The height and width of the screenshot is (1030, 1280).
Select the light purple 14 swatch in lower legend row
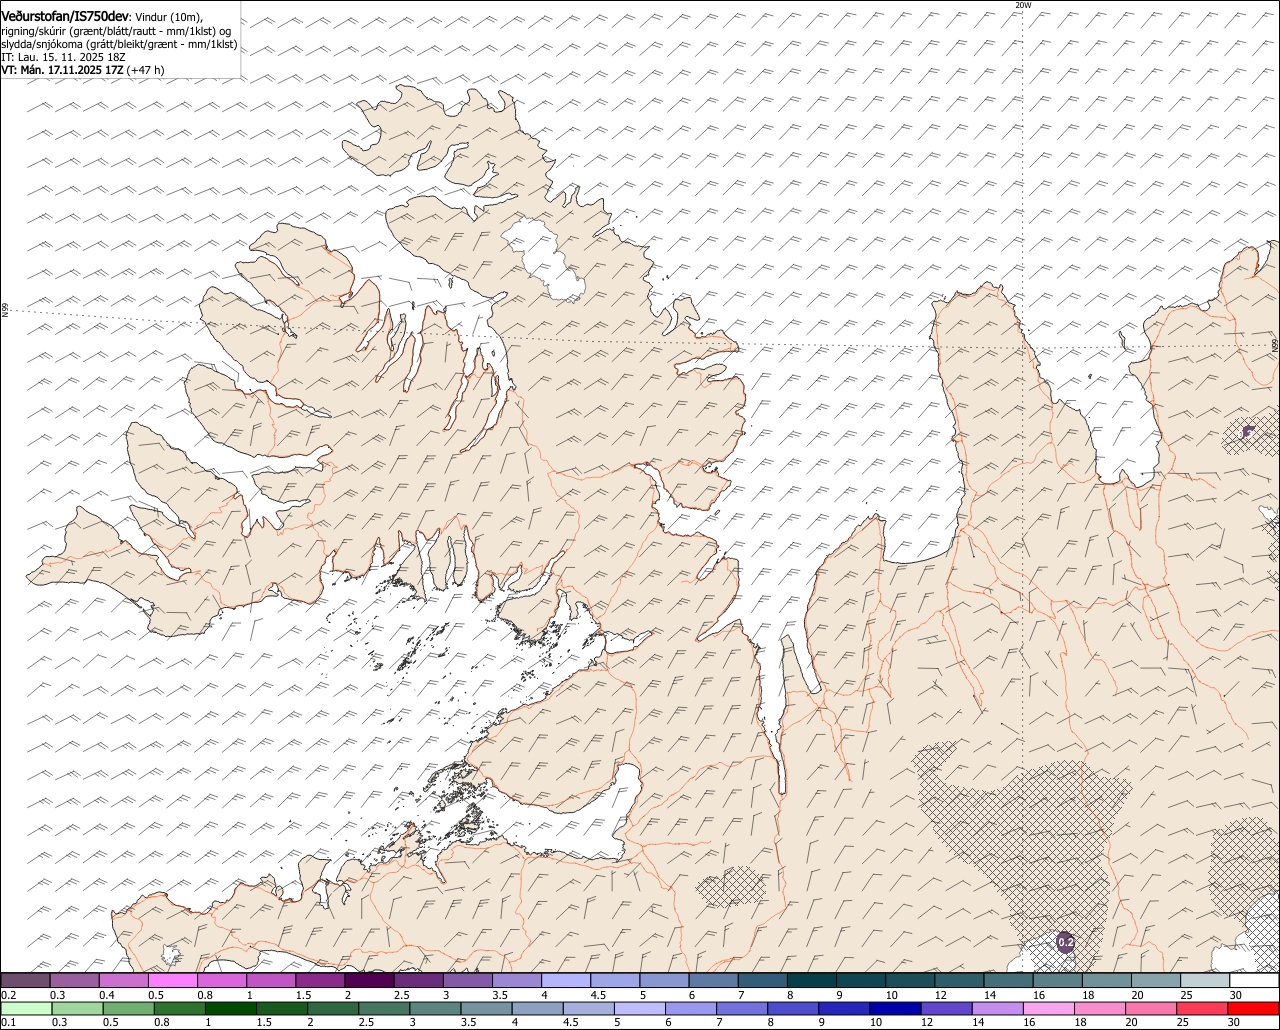coord(998,1008)
